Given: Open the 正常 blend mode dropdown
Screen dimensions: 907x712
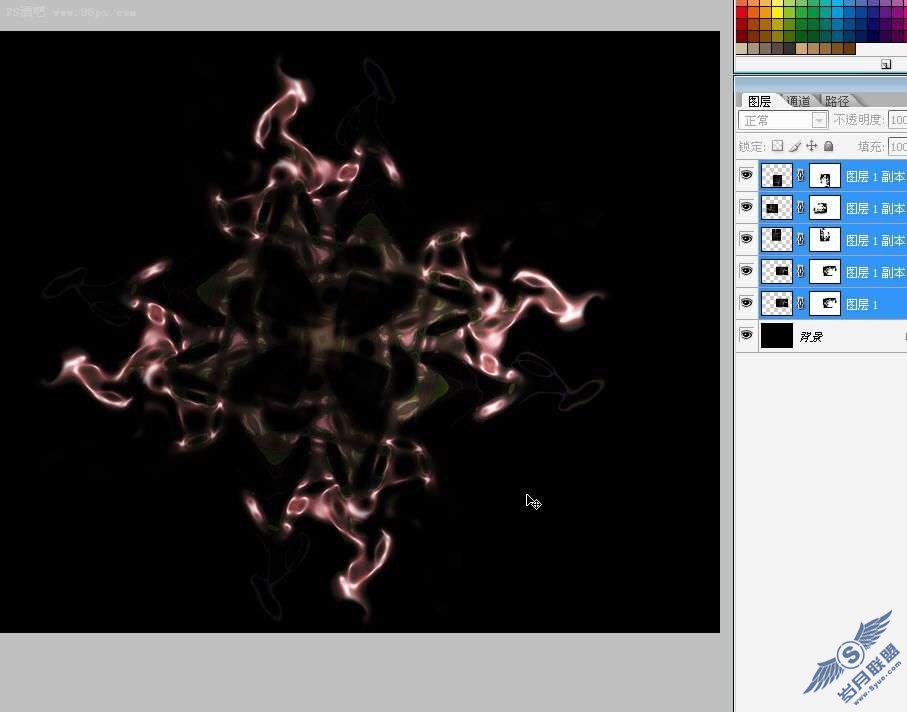Looking at the screenshot, I should pyautogui.click(x=783, y=120).
